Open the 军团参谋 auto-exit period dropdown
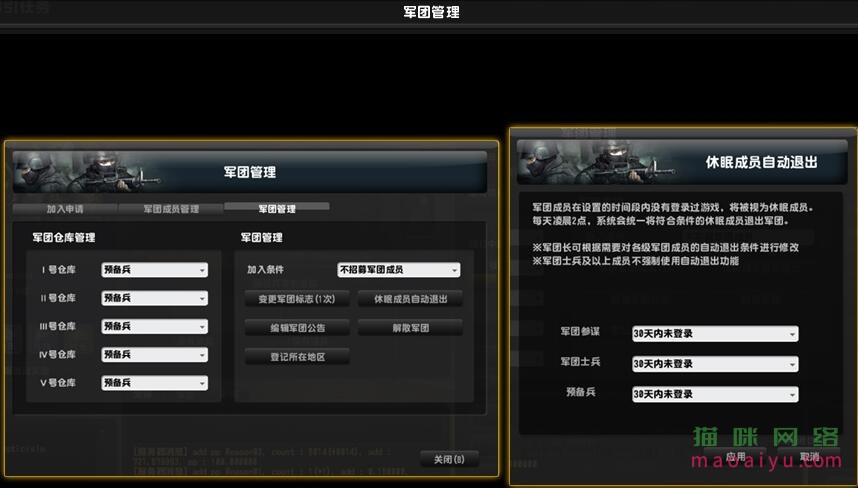This screenshot has height=488, width=858. pos(715,334)
